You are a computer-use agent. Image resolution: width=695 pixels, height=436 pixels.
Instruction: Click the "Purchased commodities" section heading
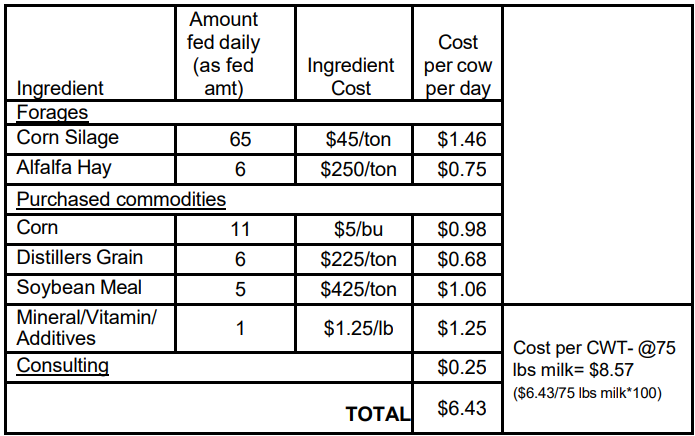(x=120, y=199)
